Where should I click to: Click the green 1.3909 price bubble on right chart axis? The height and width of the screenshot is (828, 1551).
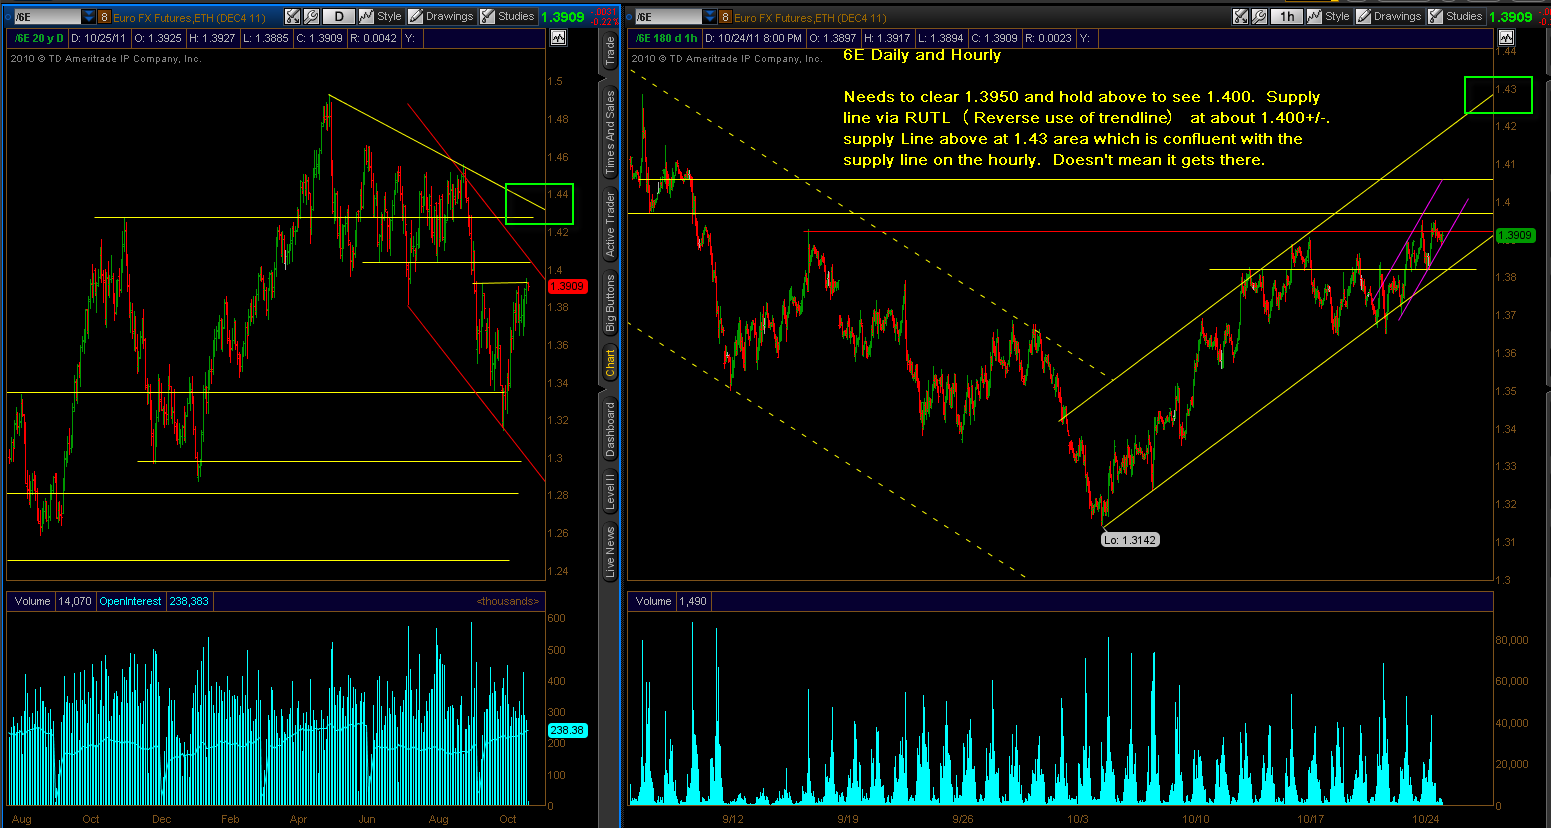1515,235
